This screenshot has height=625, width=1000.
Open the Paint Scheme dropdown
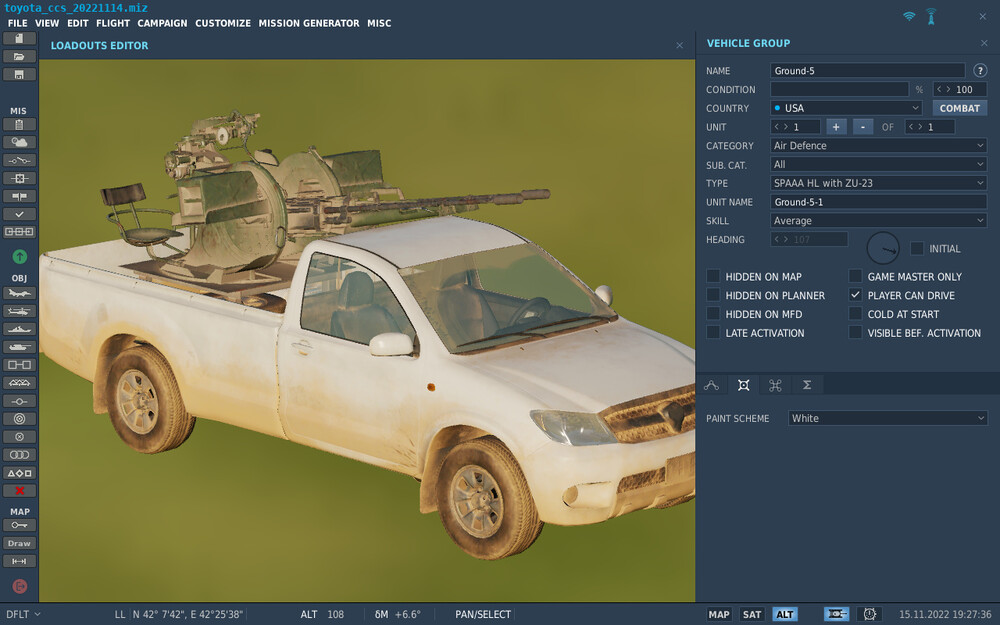(887, 418)
